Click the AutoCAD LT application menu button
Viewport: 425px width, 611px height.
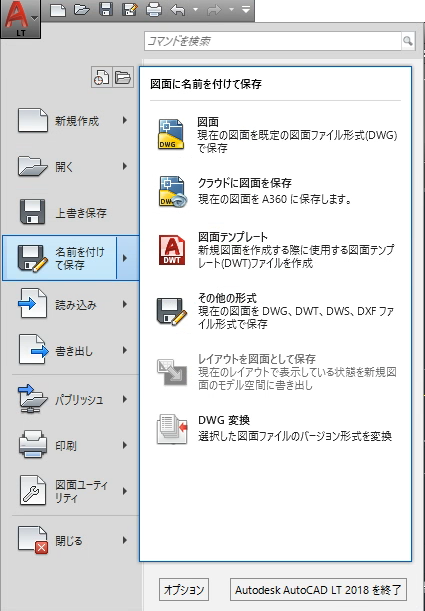(20, 19)
